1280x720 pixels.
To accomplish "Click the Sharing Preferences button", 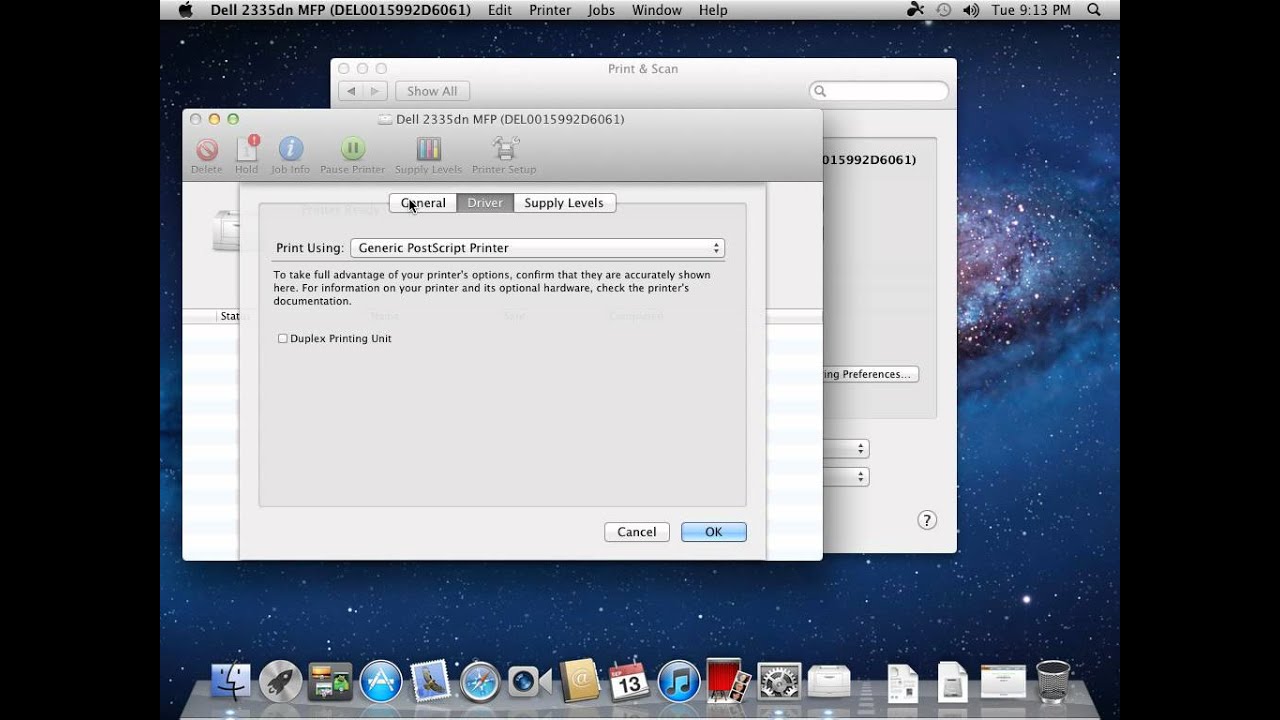I will coord(868,374).
